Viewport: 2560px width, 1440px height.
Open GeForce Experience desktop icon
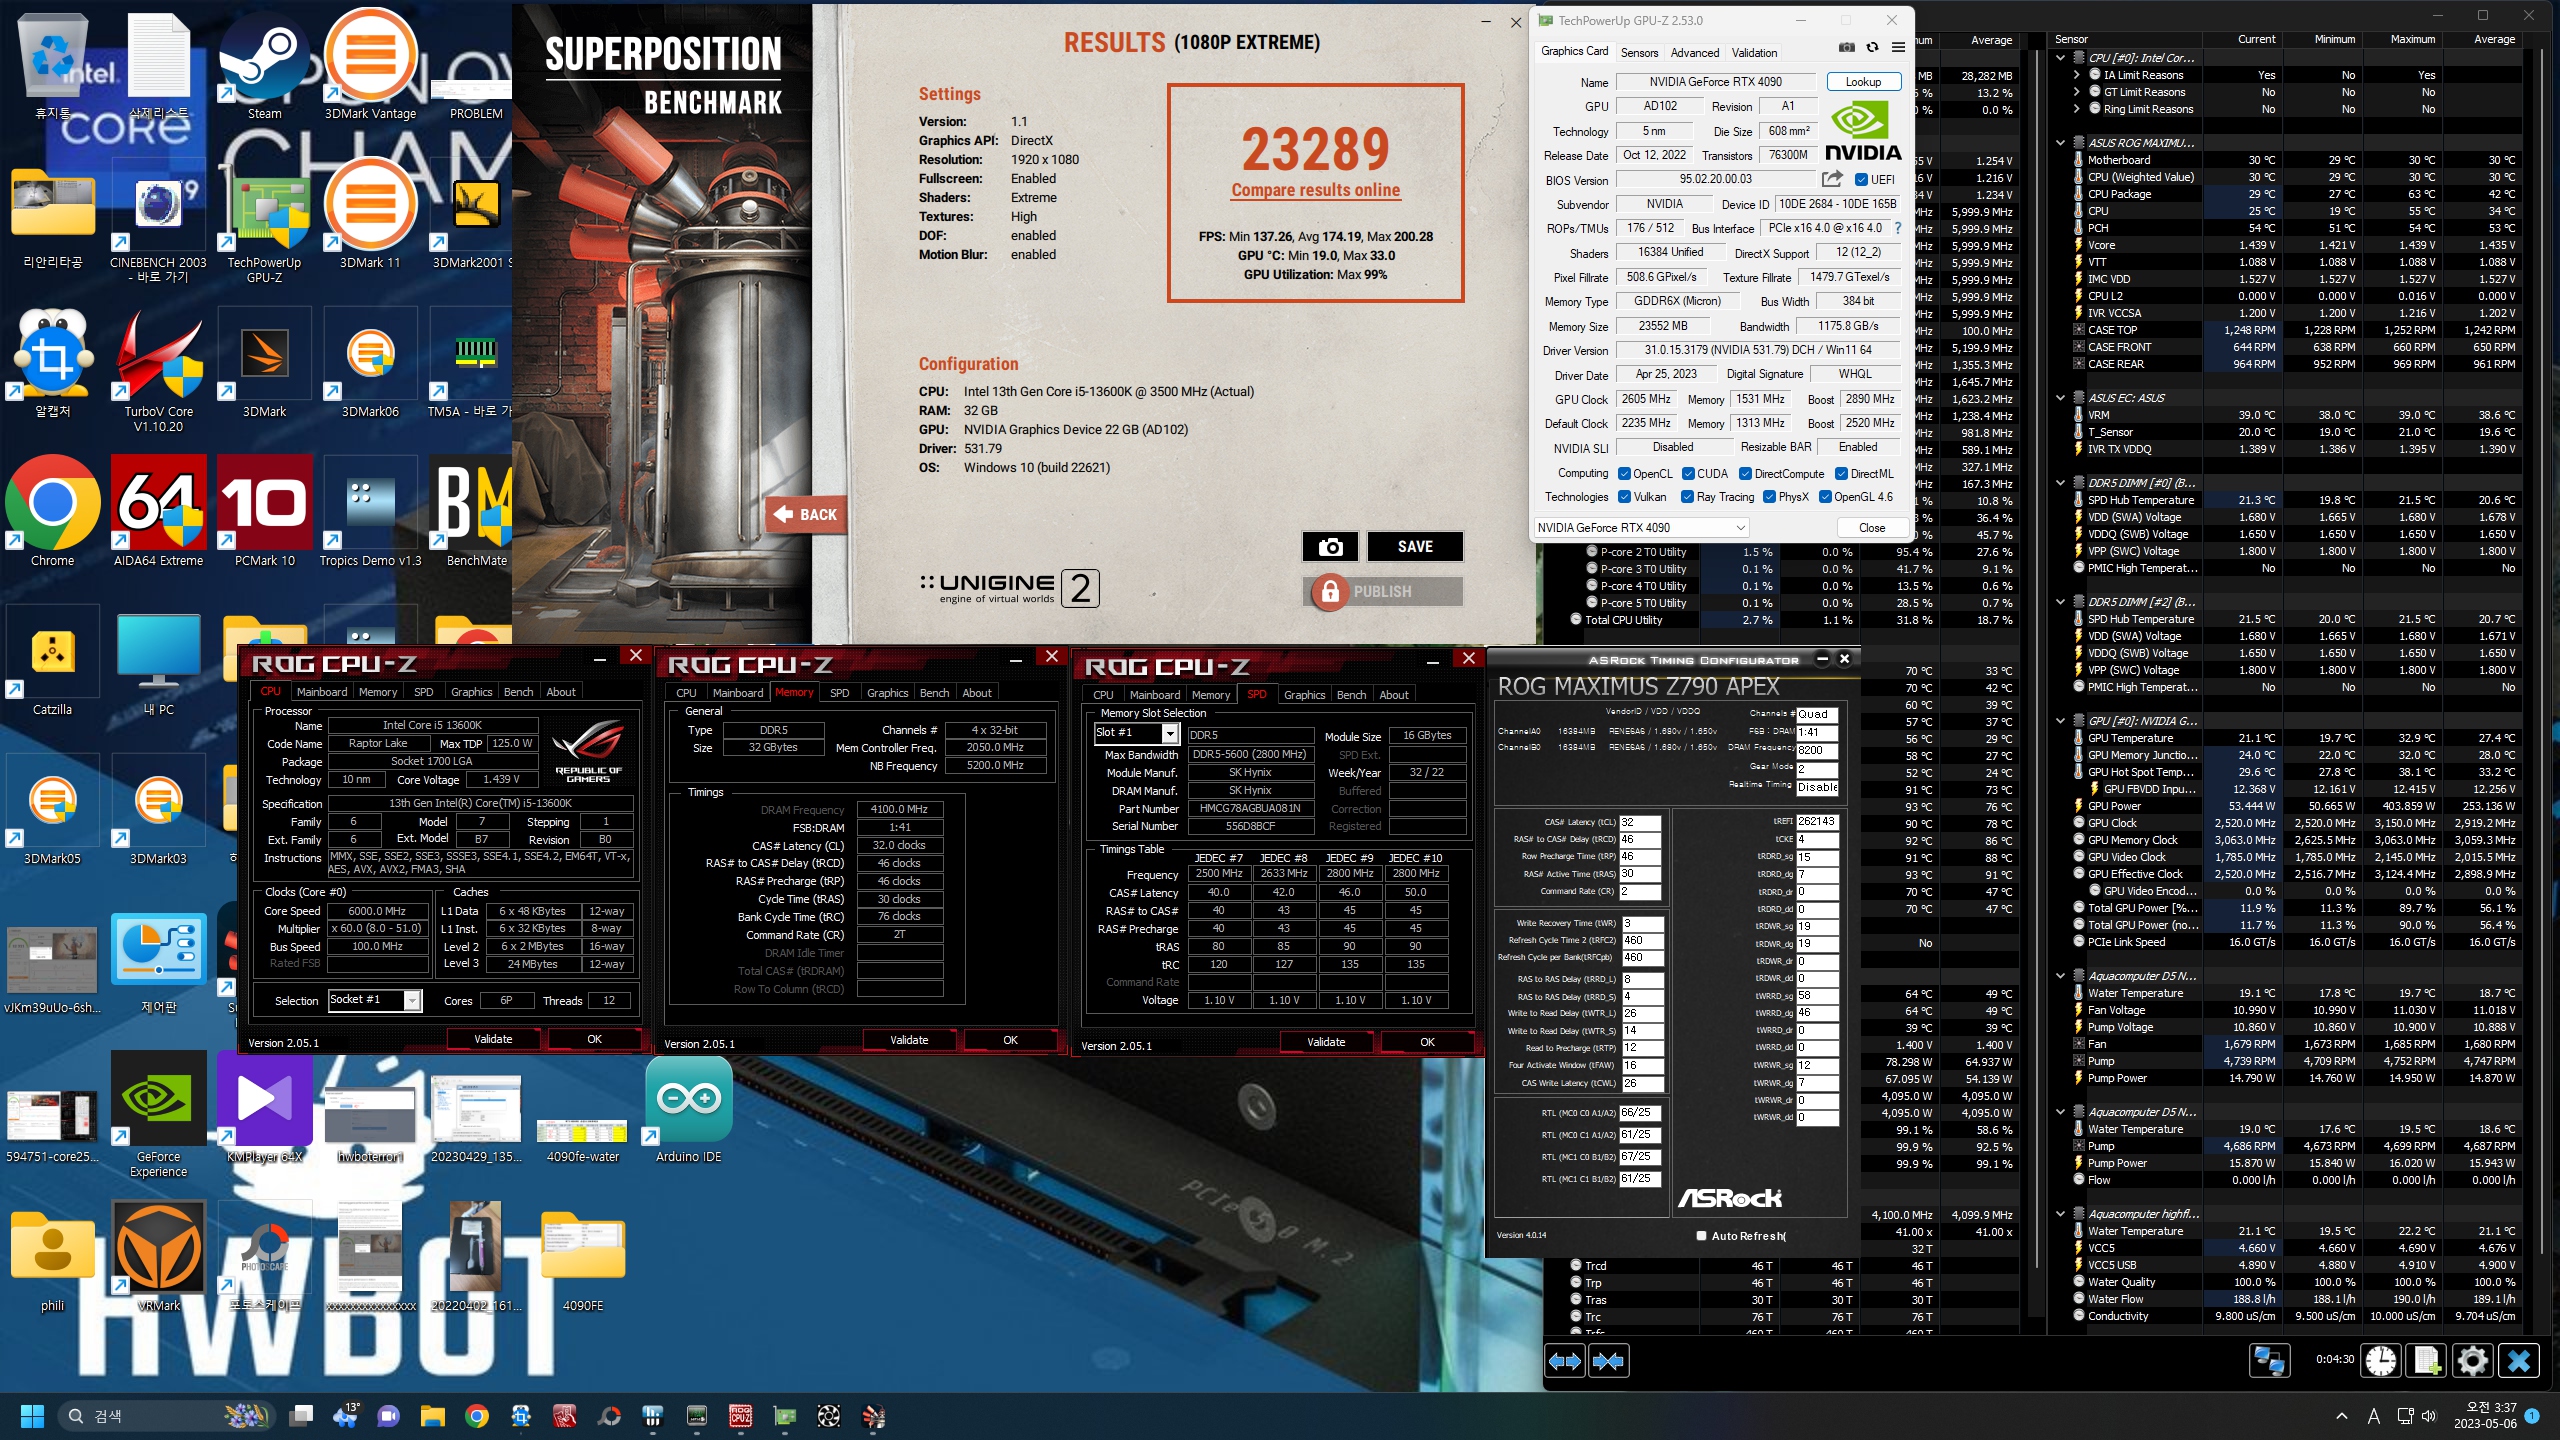[158, 1115]
